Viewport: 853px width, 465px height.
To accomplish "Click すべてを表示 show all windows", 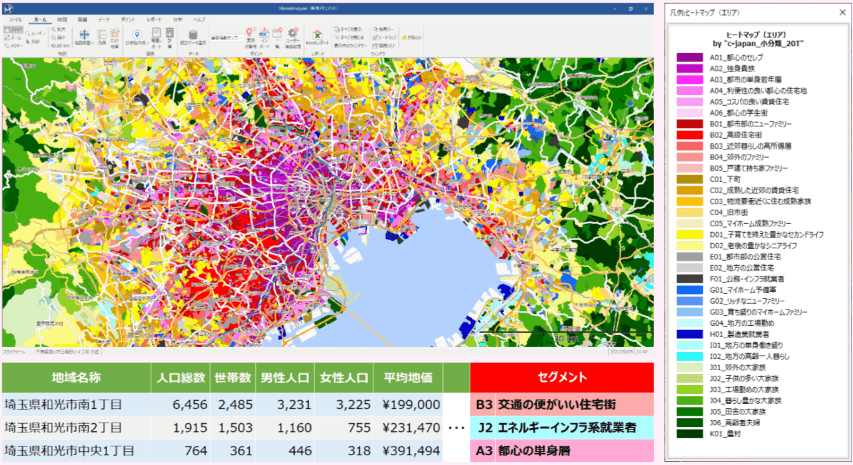I will tap(348, 29).
